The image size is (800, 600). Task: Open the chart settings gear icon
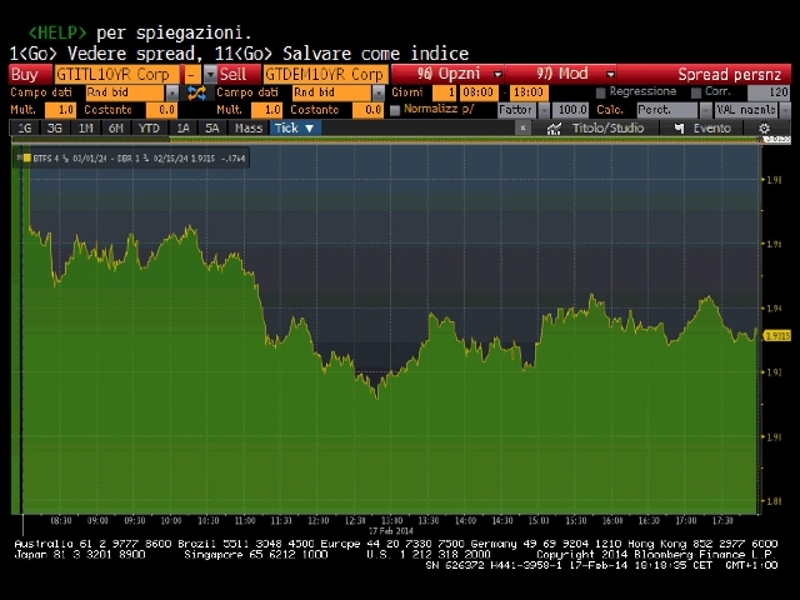tap(764, 128)
